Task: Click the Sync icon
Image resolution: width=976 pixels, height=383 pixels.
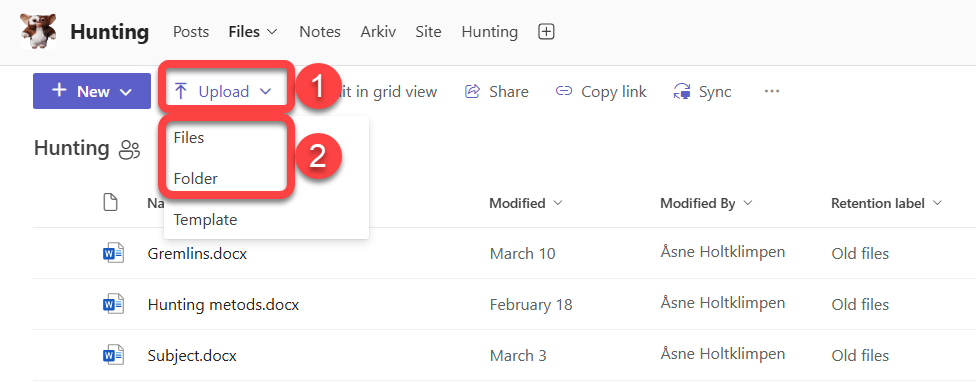Action: [682, 92]
